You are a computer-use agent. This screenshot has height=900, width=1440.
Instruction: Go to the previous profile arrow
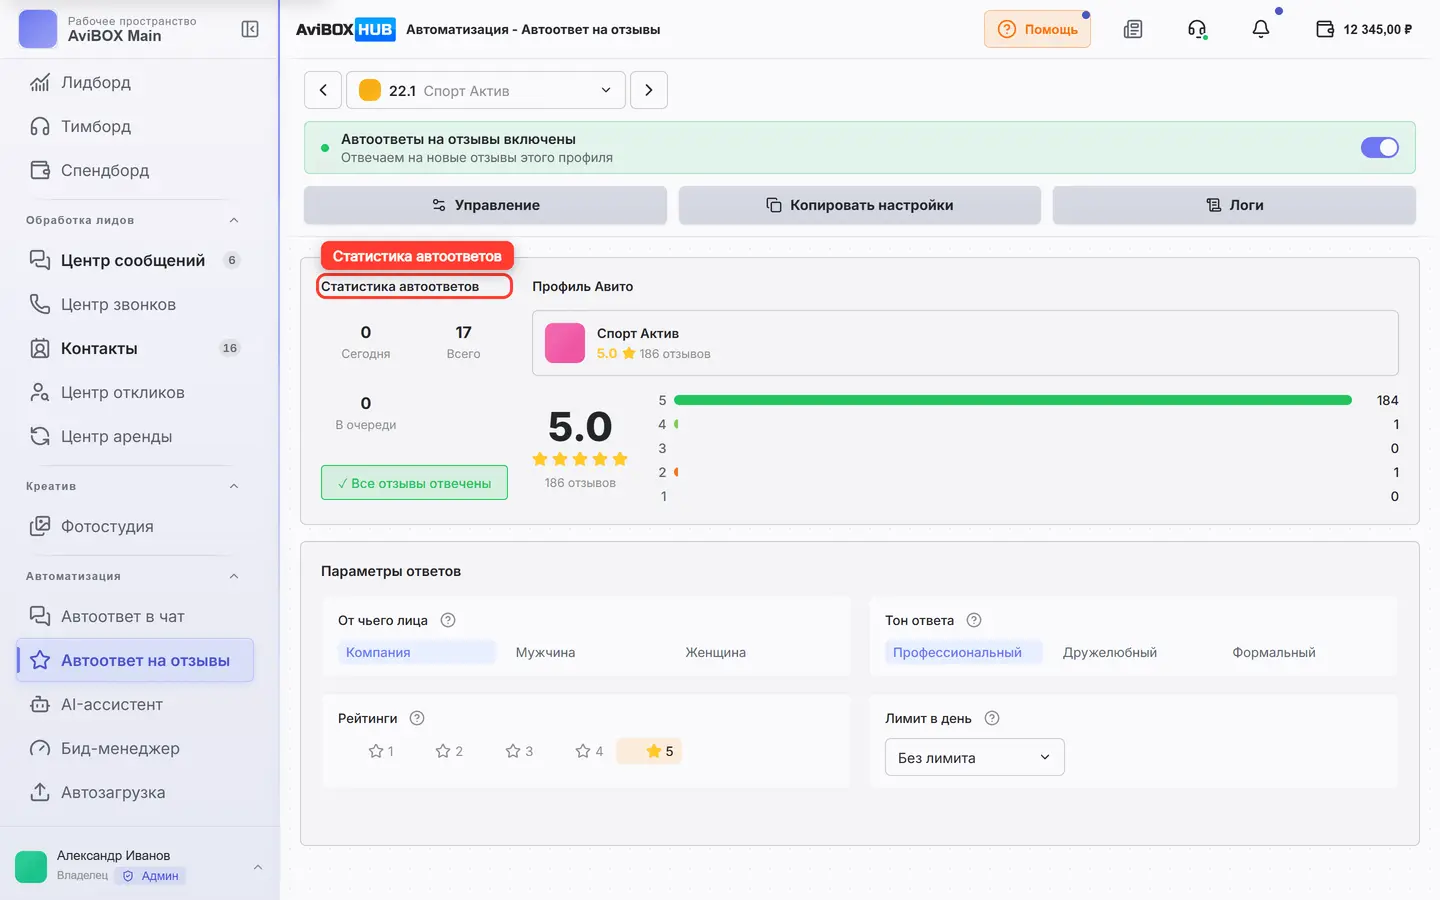coord(323,90)
